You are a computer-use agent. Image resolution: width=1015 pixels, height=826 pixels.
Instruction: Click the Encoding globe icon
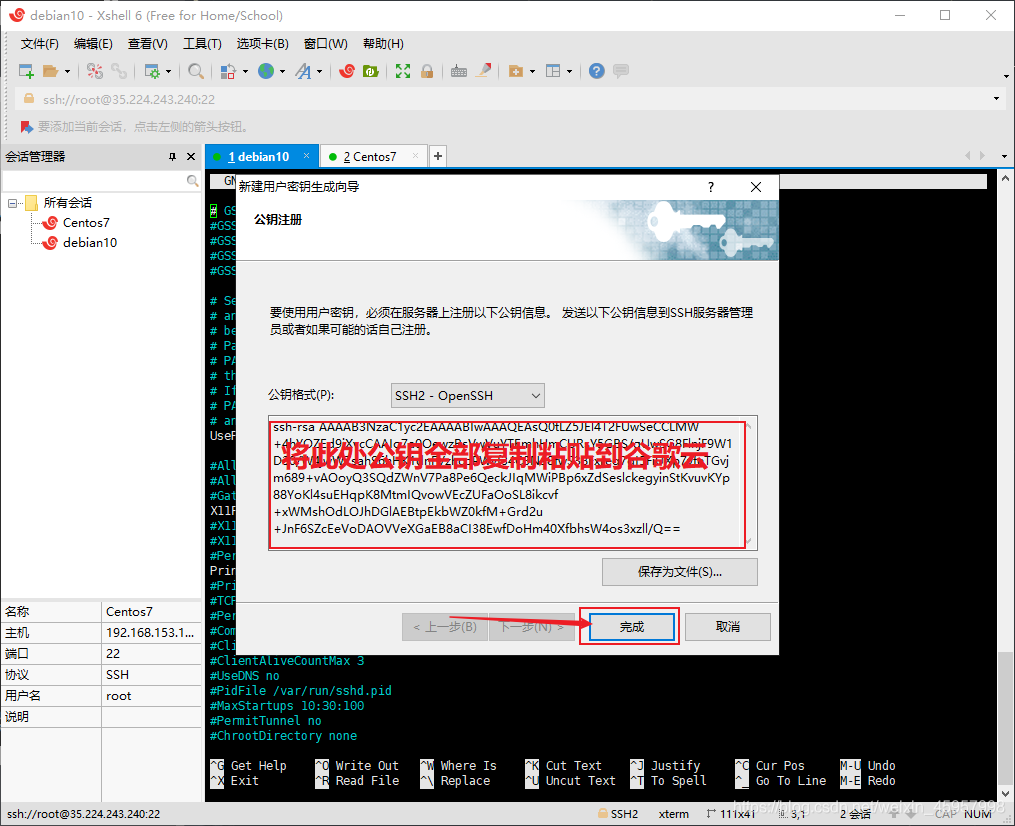point(266,71)
